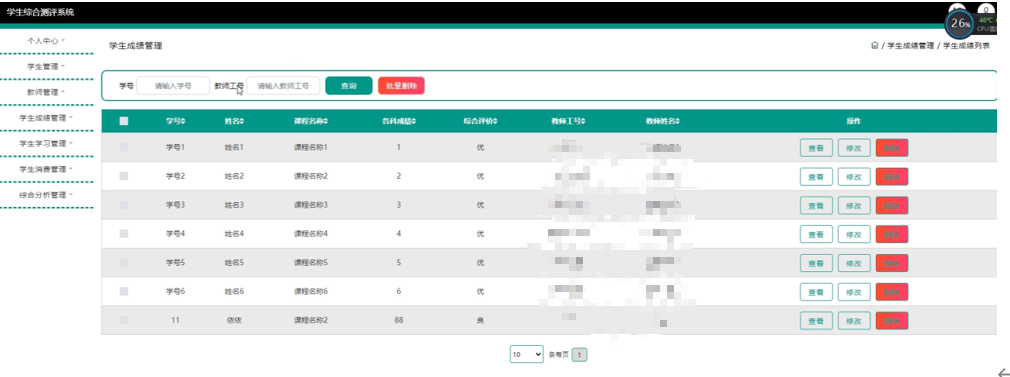The width and height of the screenshot is (1010, 377).
Task: Go to page 1 in pagination
Action: tap(580, 354)
